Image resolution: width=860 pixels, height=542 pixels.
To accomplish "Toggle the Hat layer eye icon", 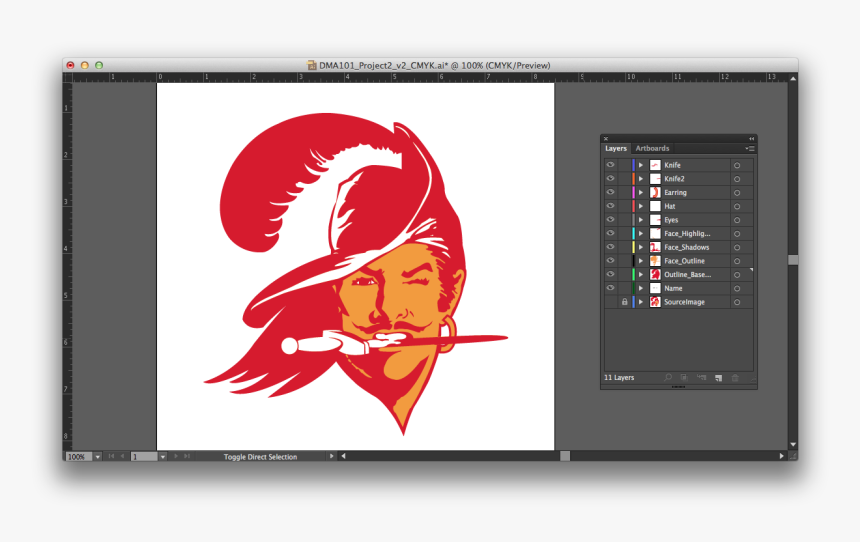I will (610, 206).
